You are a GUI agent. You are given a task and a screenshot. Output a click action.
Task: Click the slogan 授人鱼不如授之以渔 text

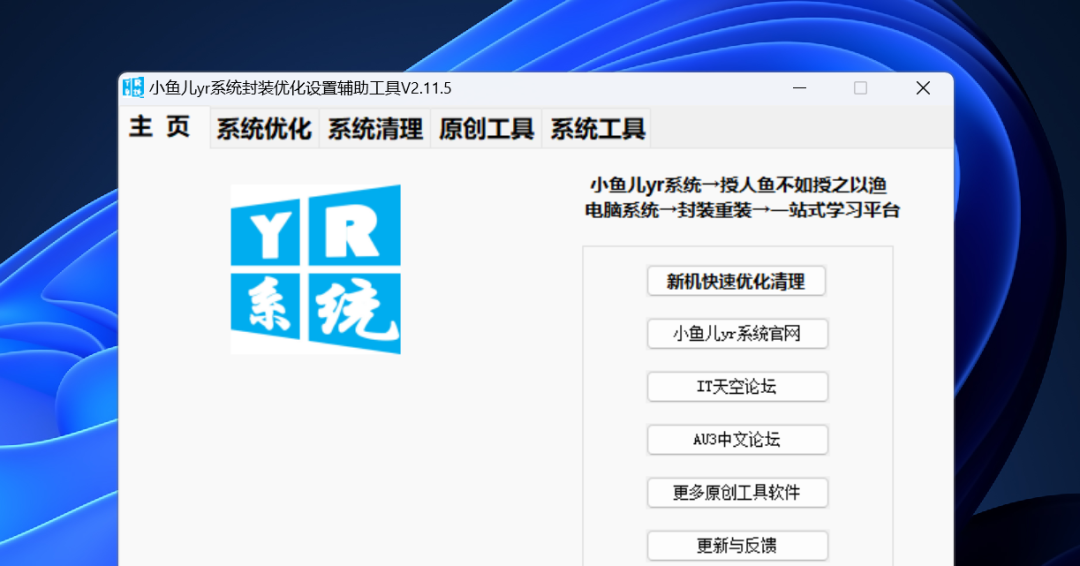[x=803, y=185]
